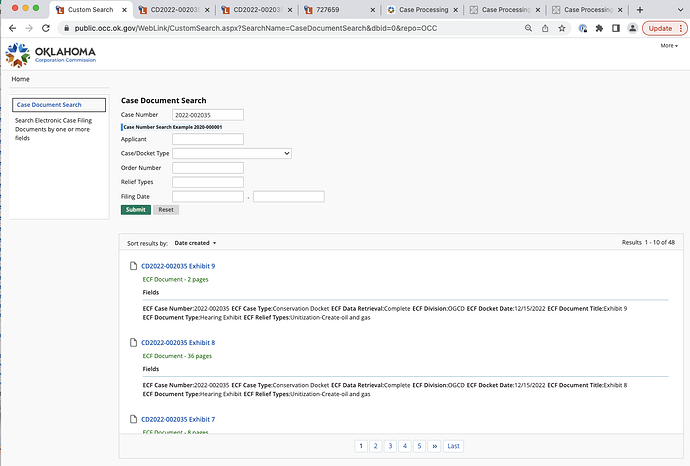Go to results page 5
This screenshot has height=466, width=690.
tap(419, 446)
